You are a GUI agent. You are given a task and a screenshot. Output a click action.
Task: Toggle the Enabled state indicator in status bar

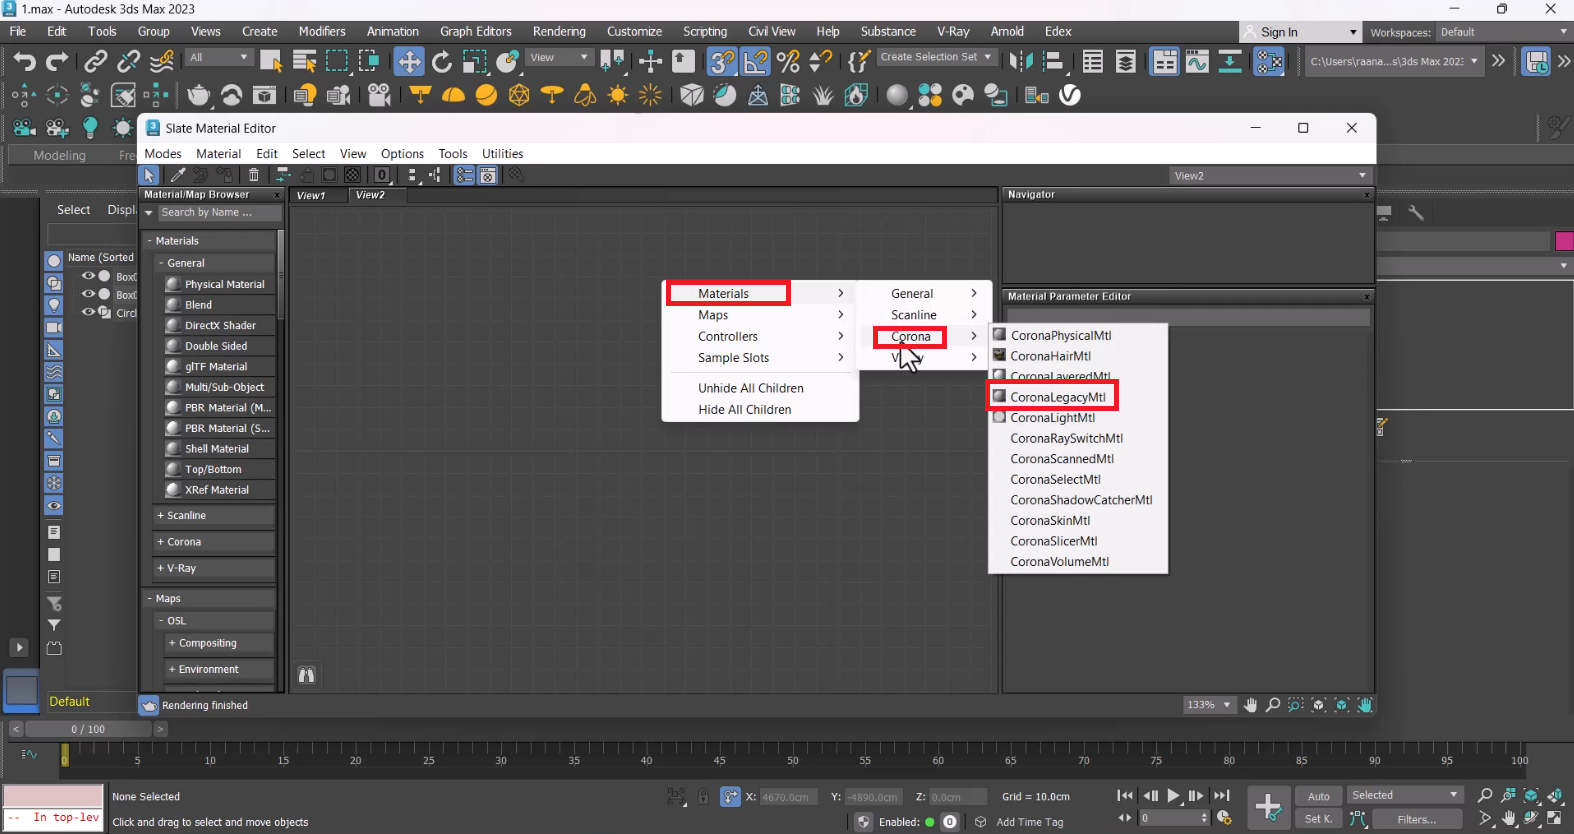[930, 822]
